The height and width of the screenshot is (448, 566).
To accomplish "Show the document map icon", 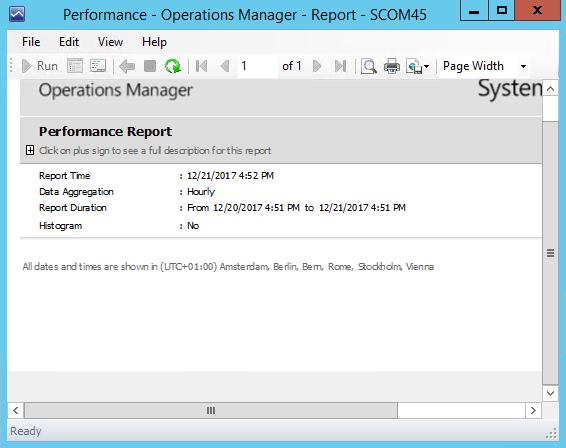I will point(98,66).
